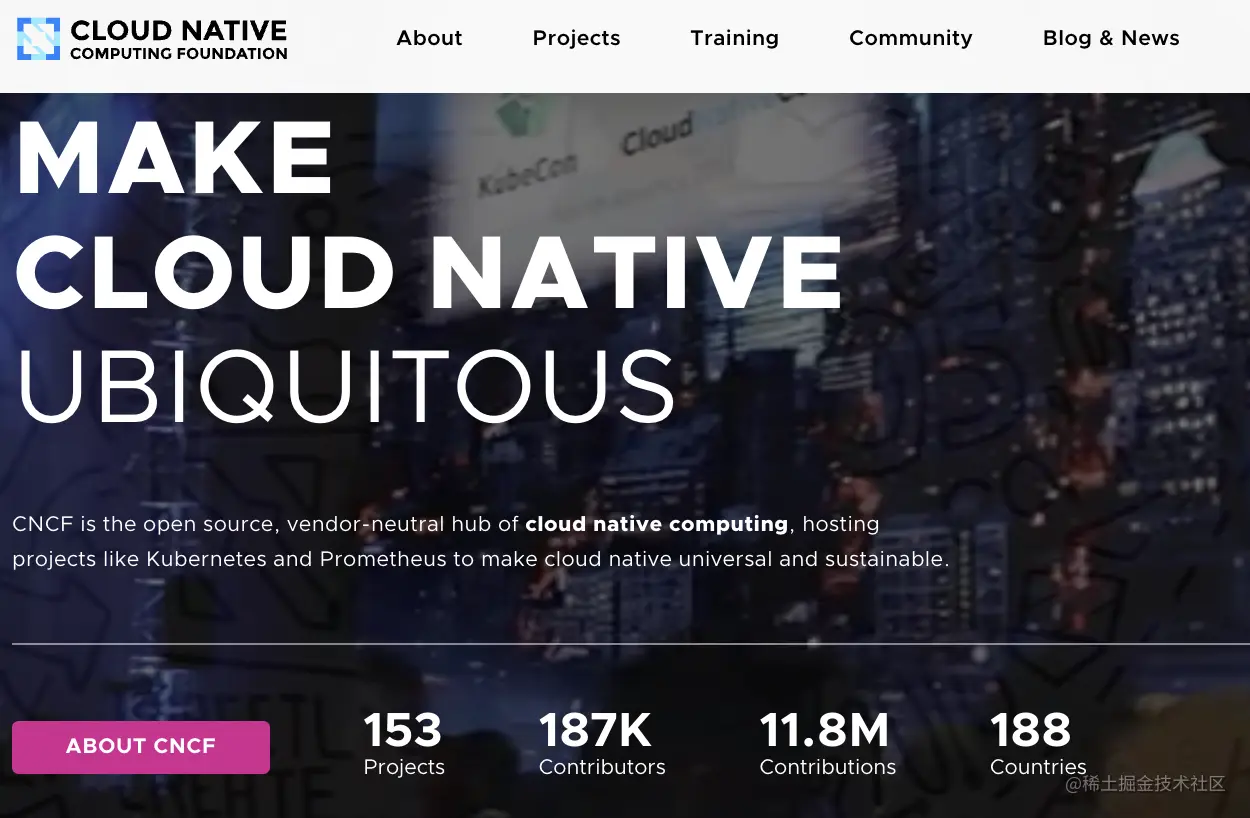Click the 'UBIQUITOUS' headline text
This screenshot has width=1250, height=818.
(346, 386)
